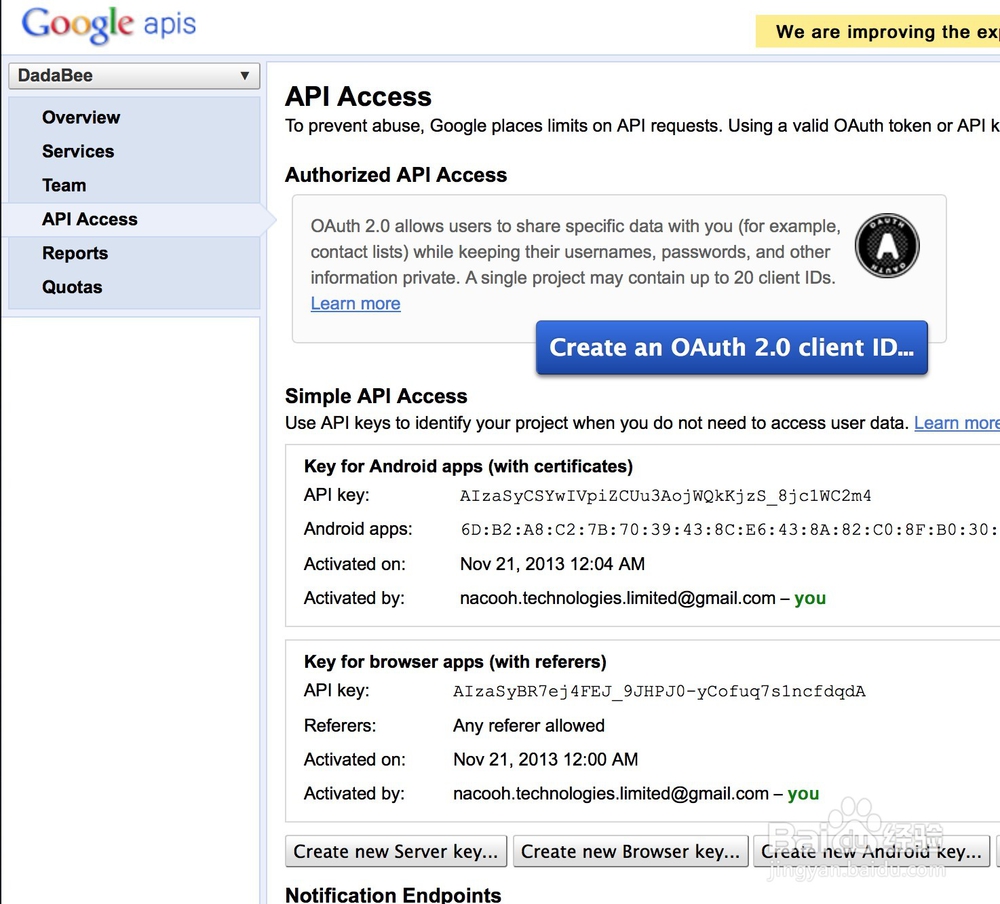
Task: Follow Learn more link under OAuth description
Action: coord(355,304)
